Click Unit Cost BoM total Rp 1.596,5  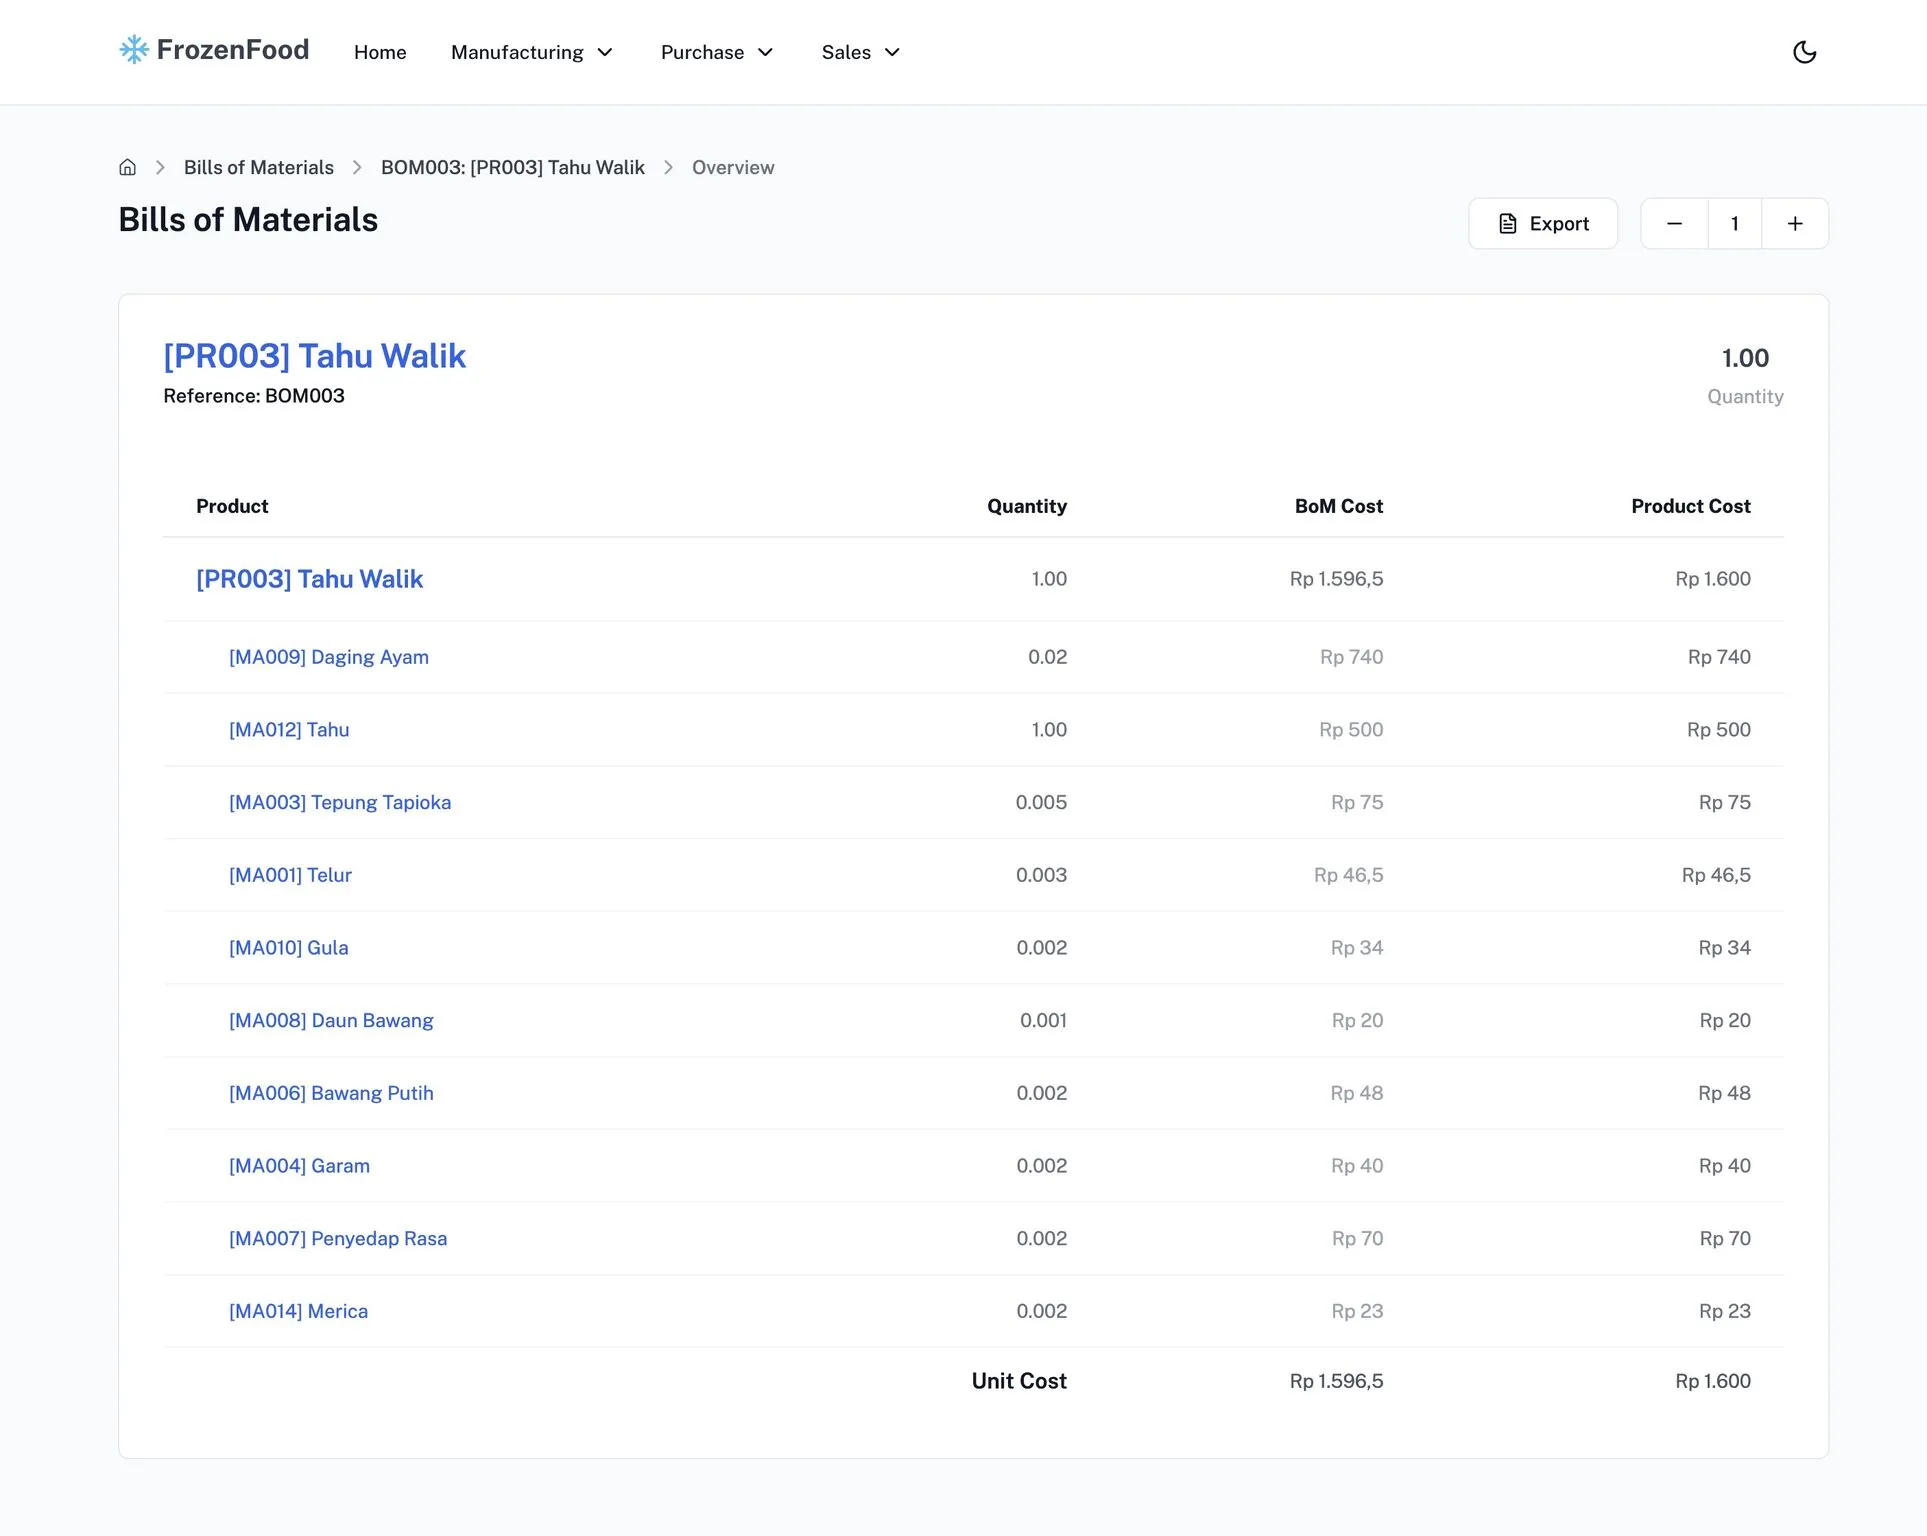pyautogui.click(x=1336, y=1381)
